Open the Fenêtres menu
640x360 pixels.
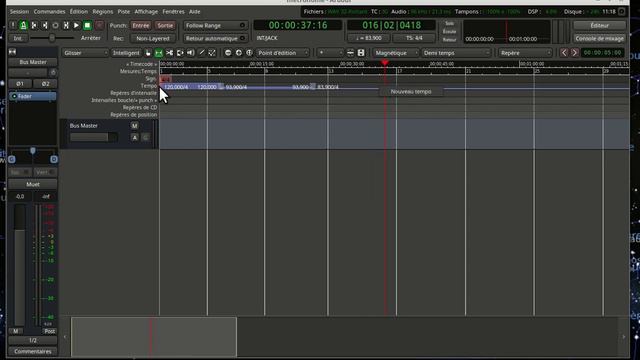173,12
